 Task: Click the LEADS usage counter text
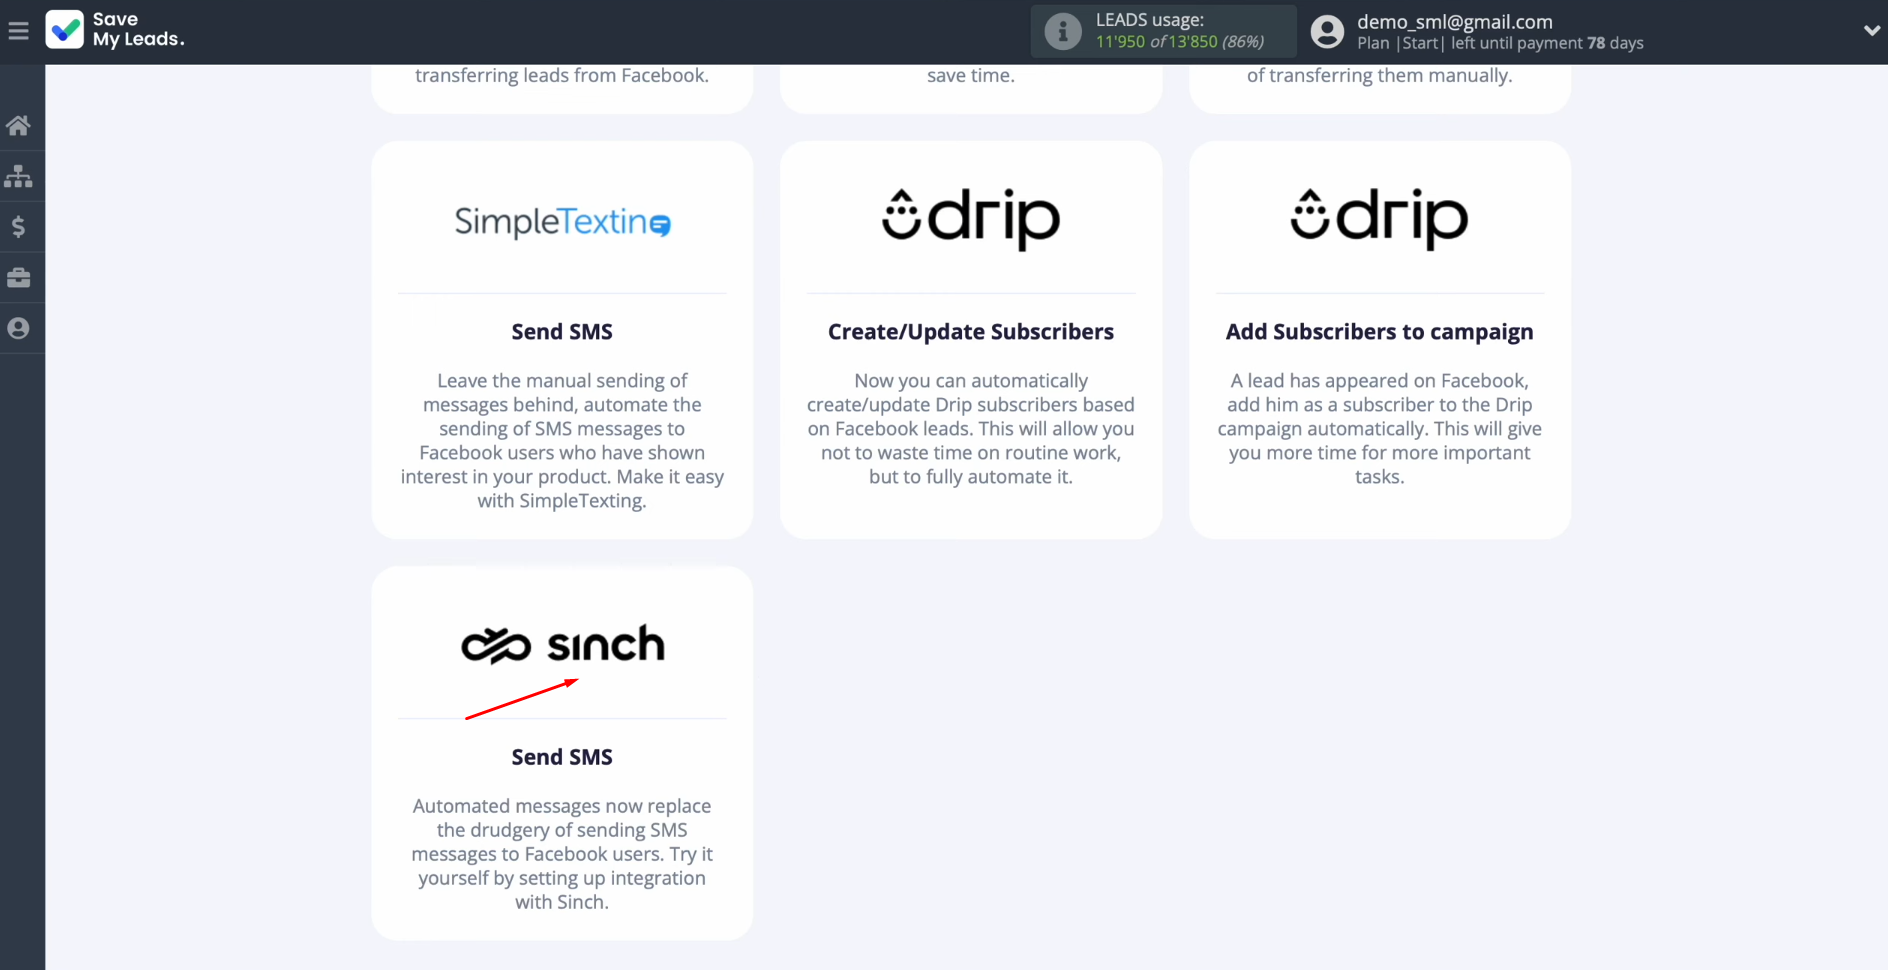(x=1180, y=42)
